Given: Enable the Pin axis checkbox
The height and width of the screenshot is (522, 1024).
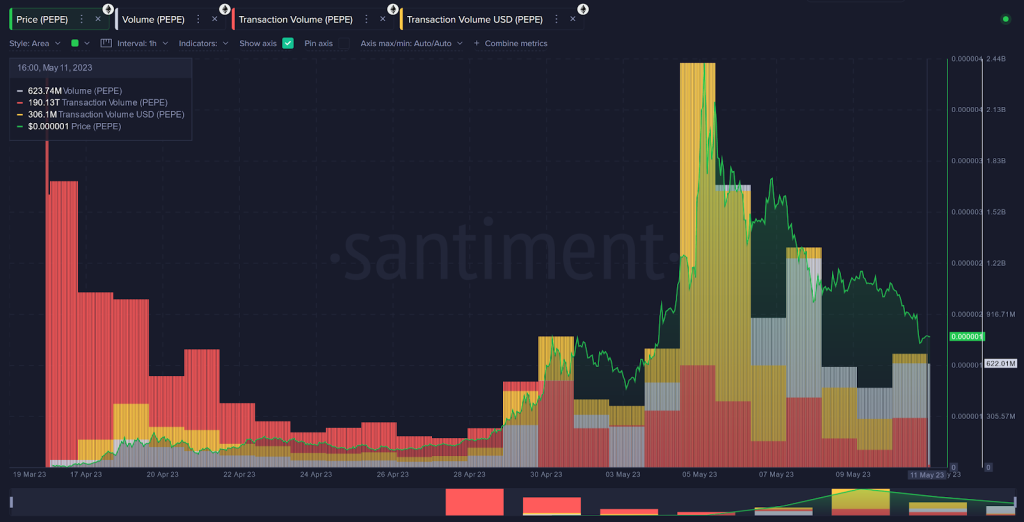Looking at the screenshot, I should coord(343,43).
